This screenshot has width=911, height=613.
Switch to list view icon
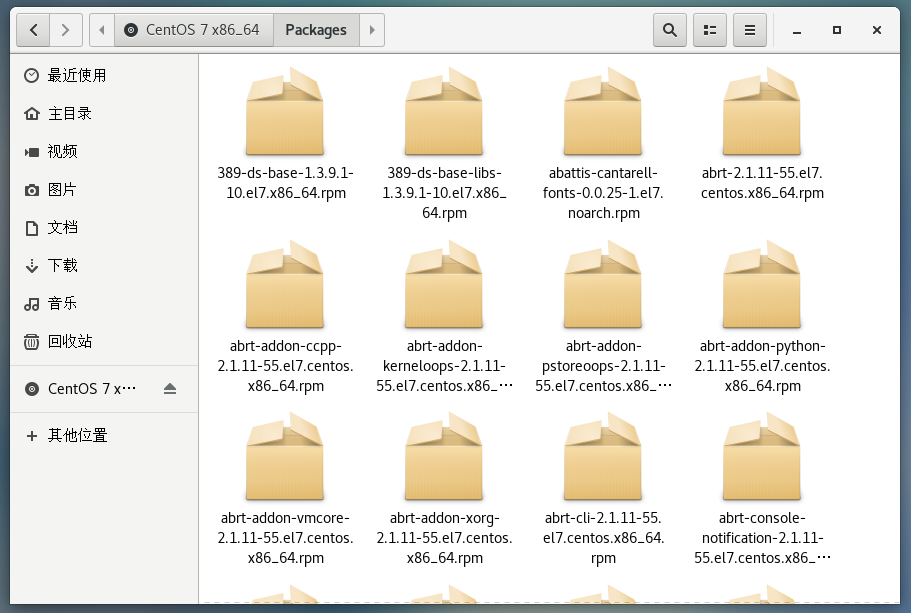point(710,30)
